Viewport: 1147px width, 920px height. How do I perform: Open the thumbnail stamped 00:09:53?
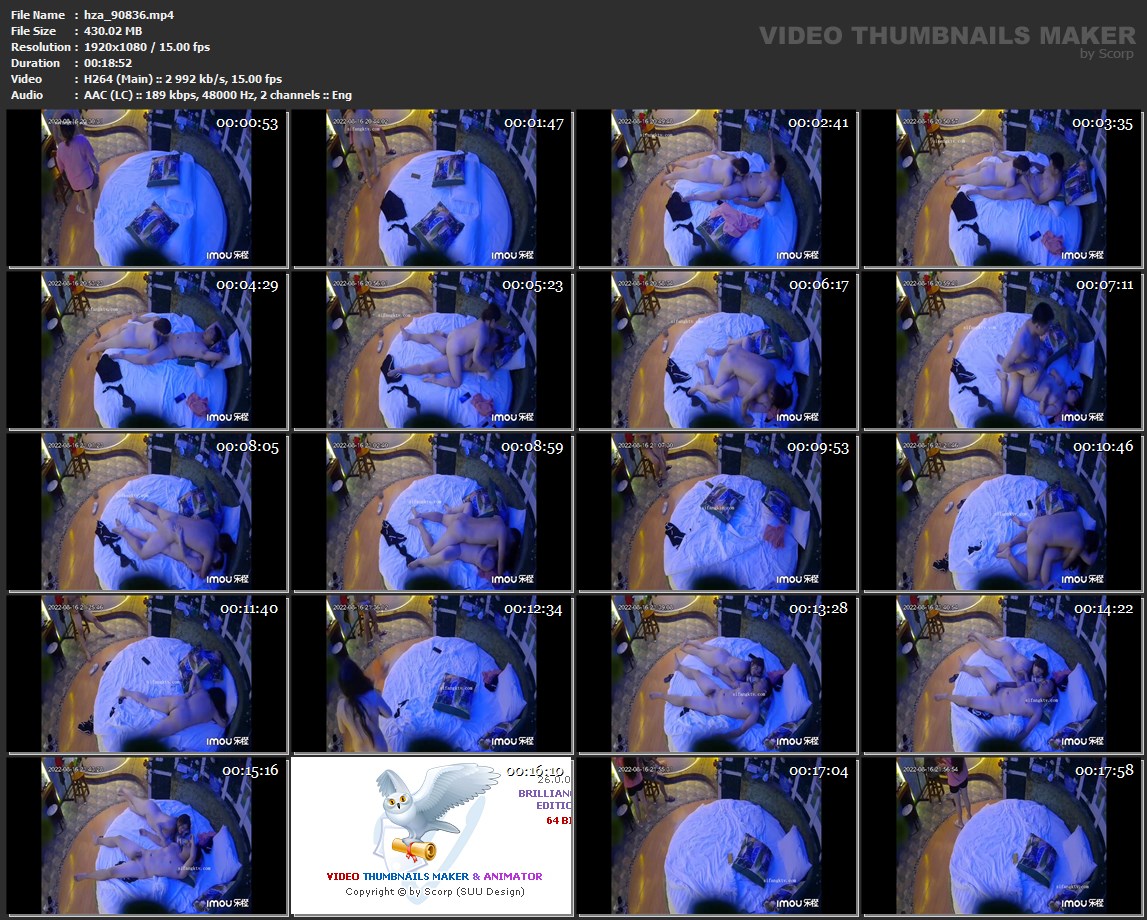click(718, 512)
